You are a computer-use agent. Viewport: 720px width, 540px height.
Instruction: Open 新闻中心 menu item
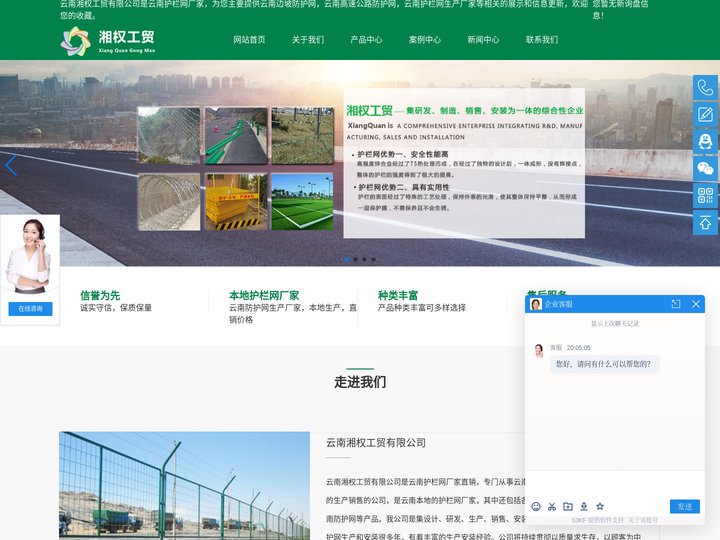pos(484,40)
